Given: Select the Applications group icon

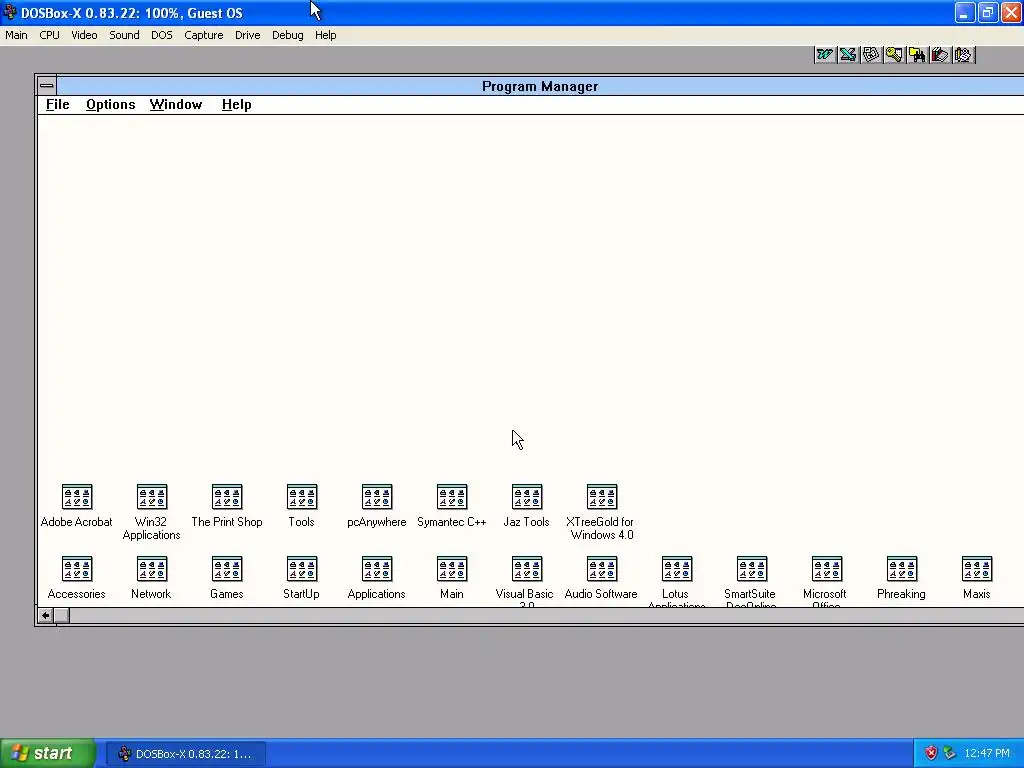Looking at the screenshot, I should [377, 569].
